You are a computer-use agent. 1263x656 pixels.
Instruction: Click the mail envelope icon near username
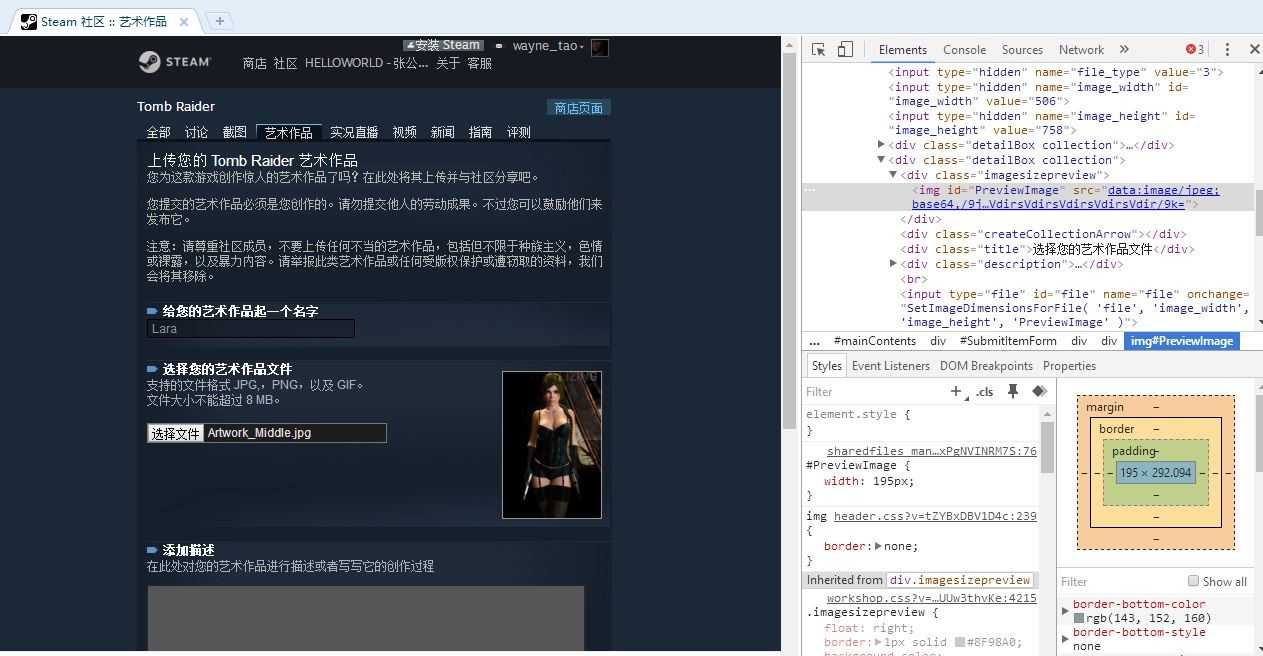tap(499, 45)
